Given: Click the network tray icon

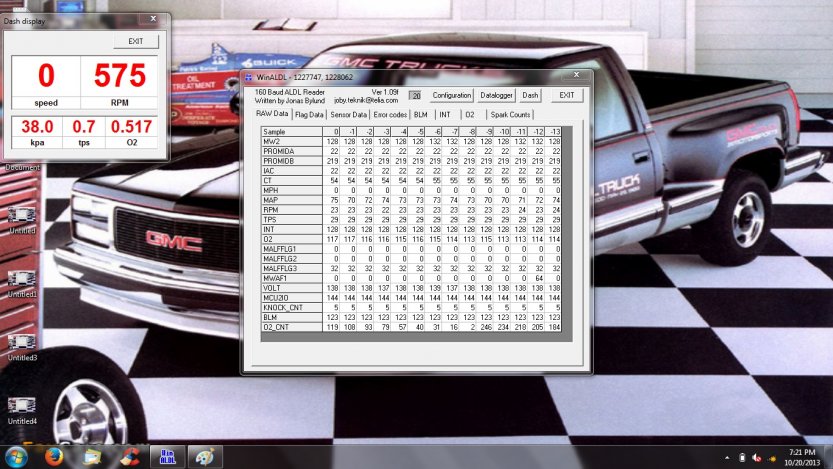Looking at the screenshot, I should 771,458.
